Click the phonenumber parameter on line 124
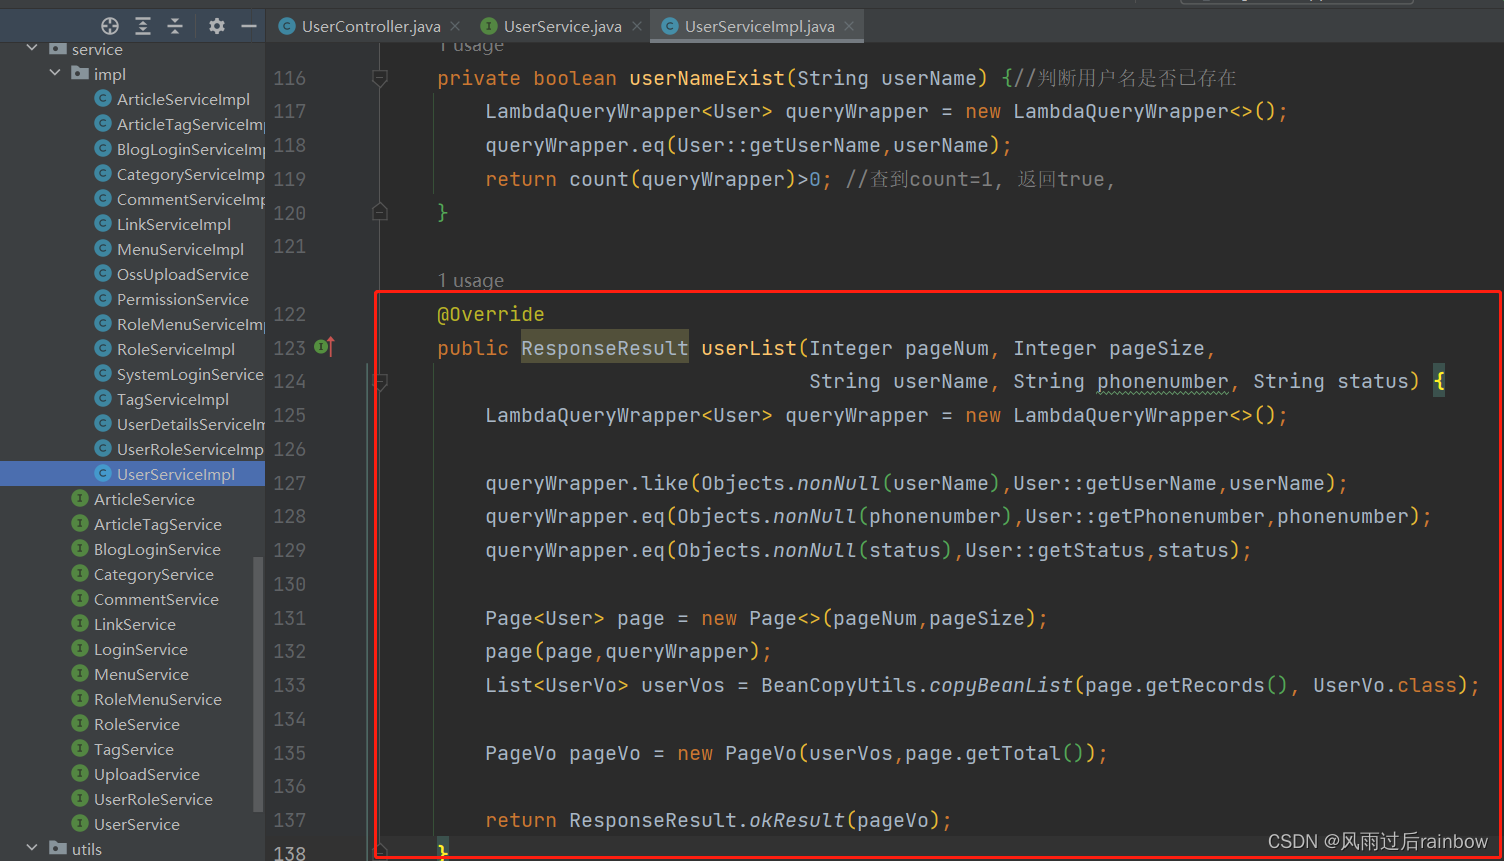Viewport: 1504px width, 861px height. 1163,381
